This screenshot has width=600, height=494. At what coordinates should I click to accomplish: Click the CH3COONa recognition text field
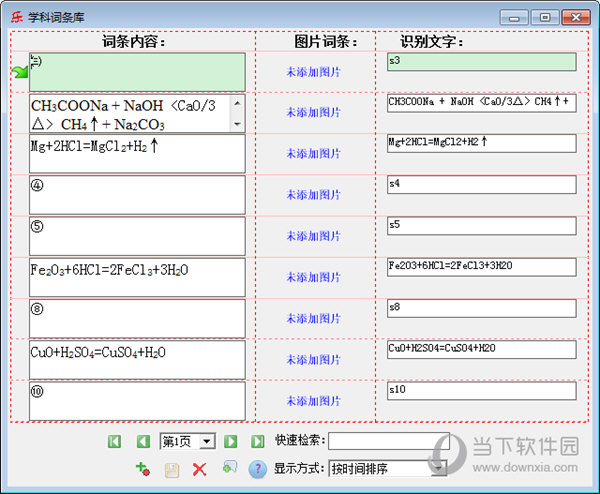(x=481, y=103)
